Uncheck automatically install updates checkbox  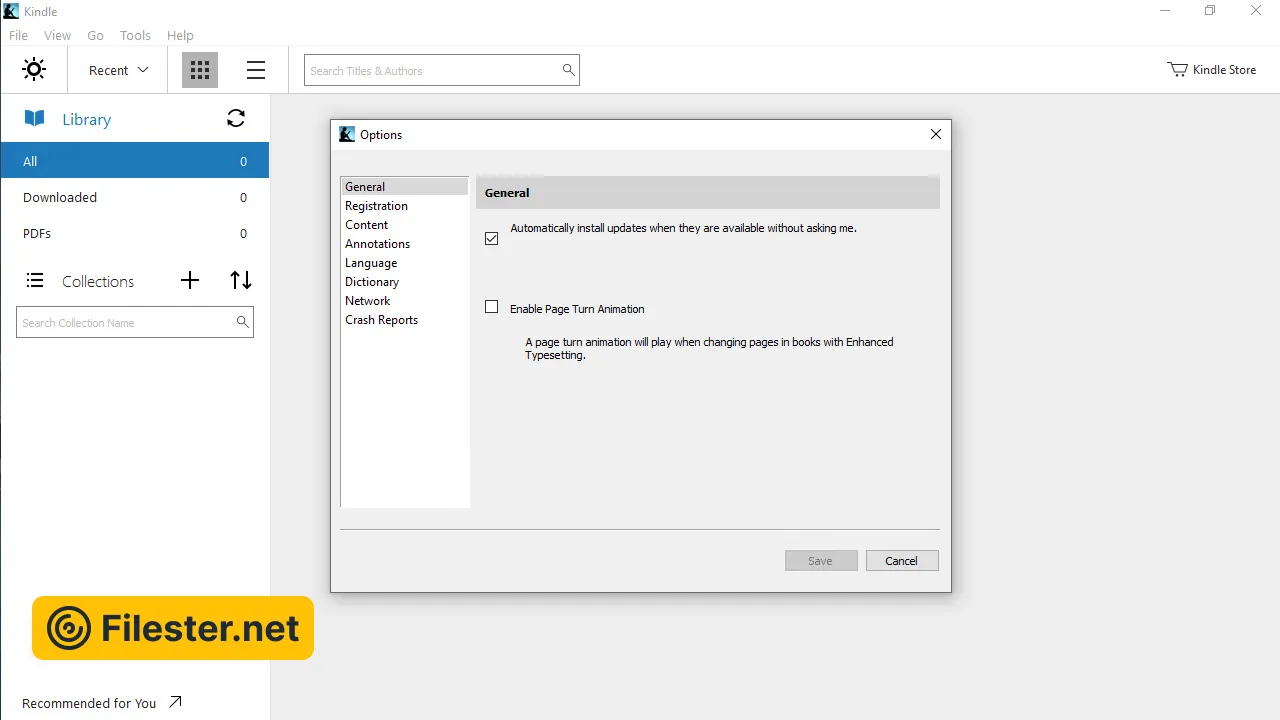(491, 238)
